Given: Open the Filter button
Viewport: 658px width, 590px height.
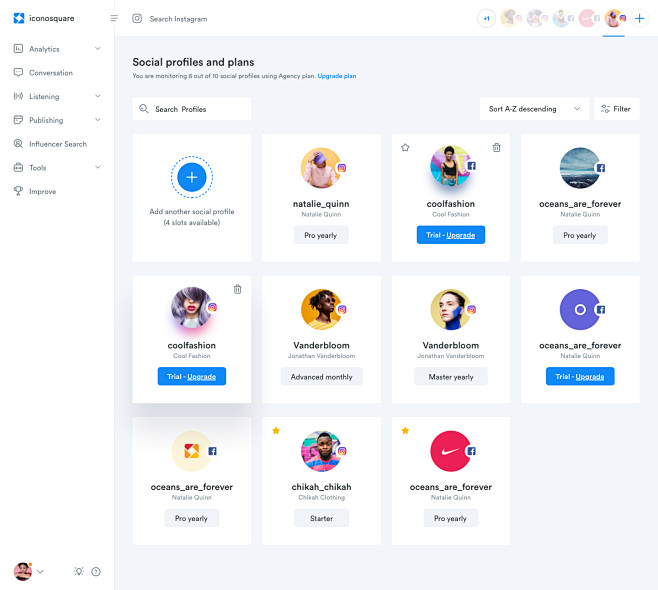Looking at the screenshot, I should point(616,109).
